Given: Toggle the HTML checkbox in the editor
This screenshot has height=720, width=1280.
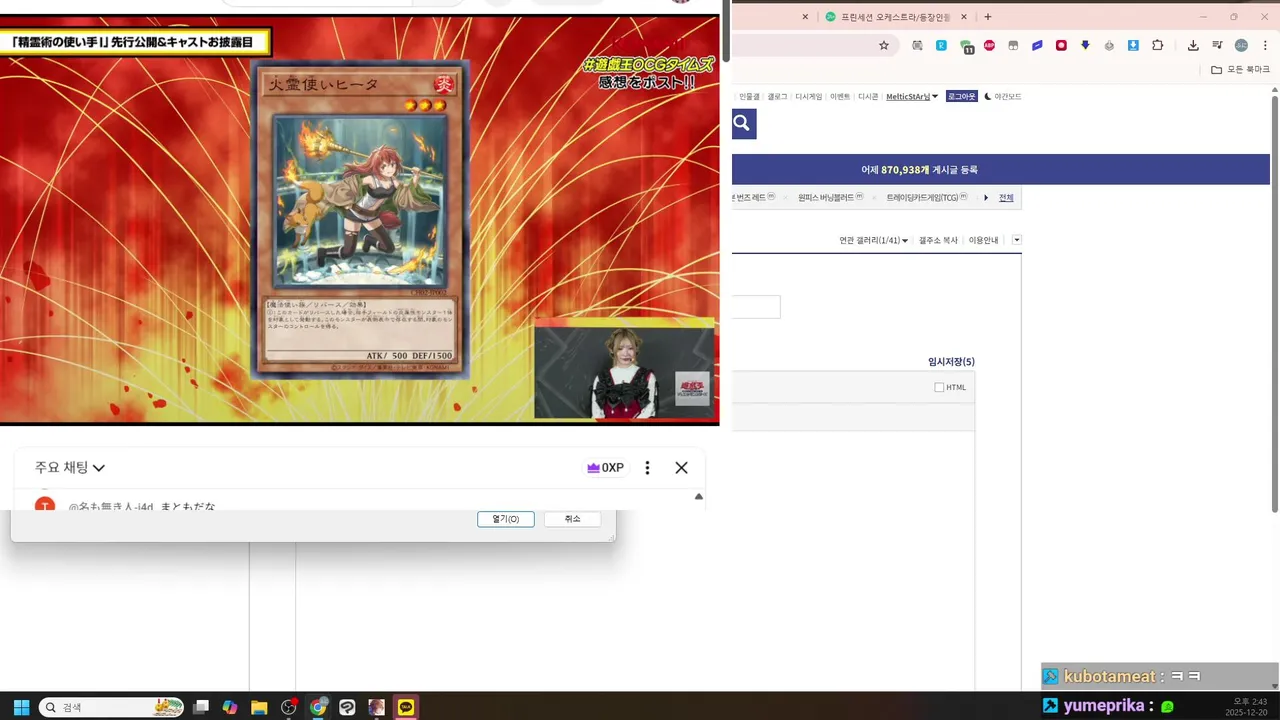Looking at the screenshot, I should coord(939,387).
